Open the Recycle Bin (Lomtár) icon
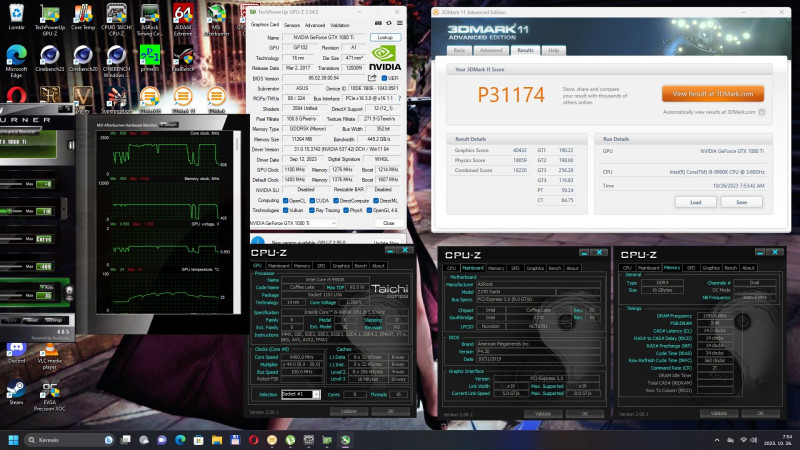This screenshot has height=450, width=800. pyautogui.click(x=16, y=18)
